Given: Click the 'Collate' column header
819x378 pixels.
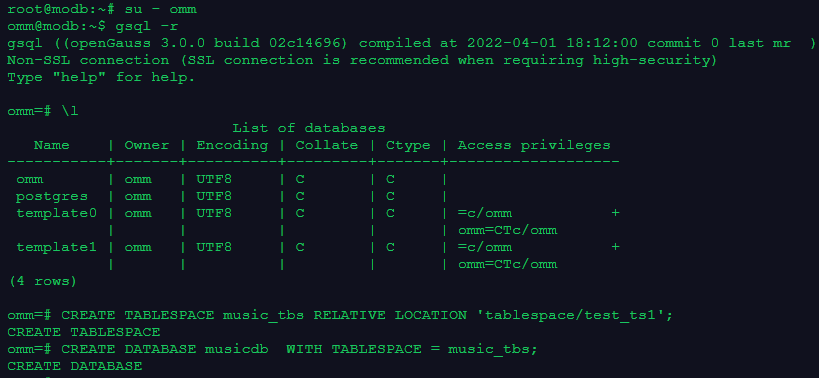Looking at the screenshot, I should 327,145.
